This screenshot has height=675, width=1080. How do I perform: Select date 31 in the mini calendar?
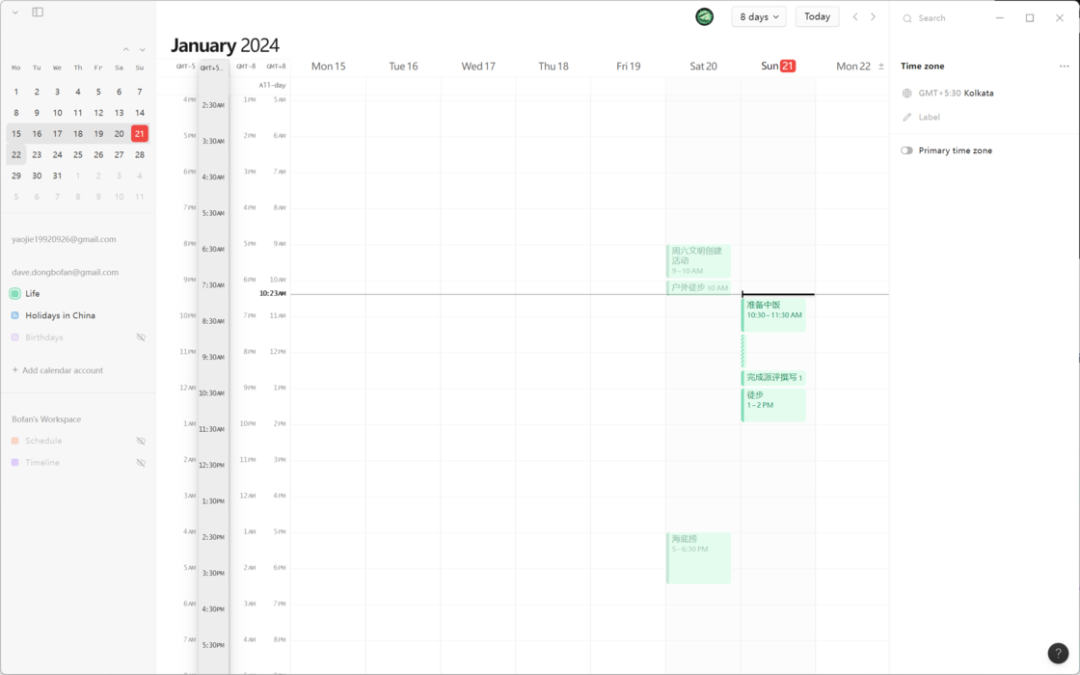[57, 176]
